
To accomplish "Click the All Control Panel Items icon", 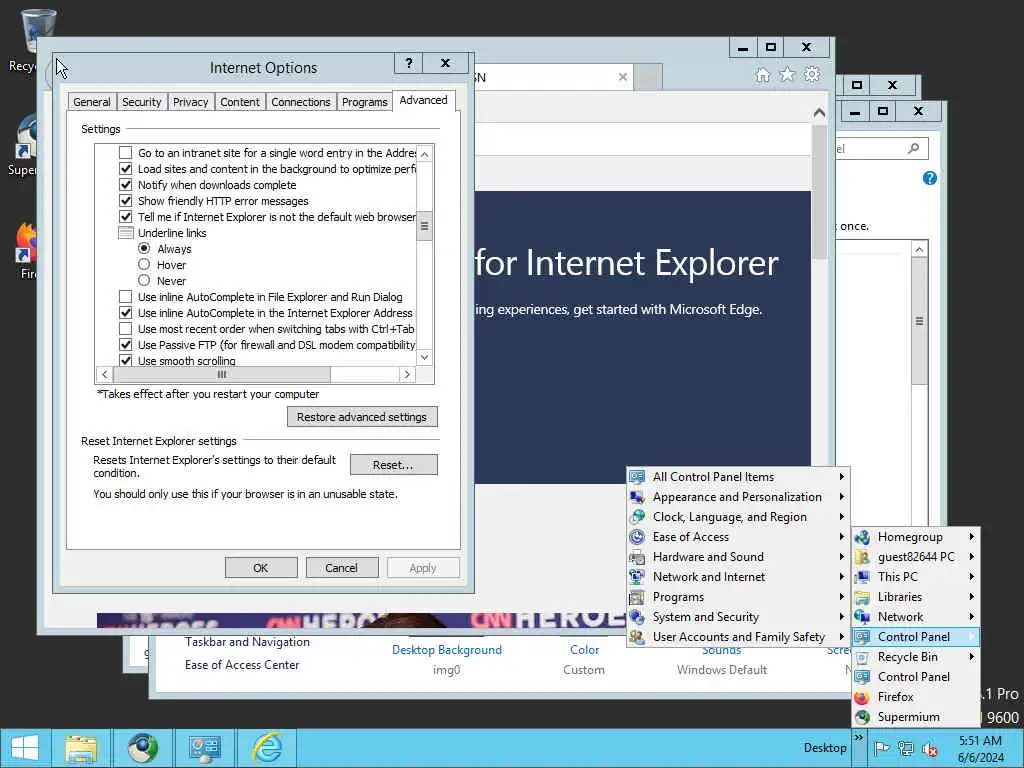I will pyautogui.click(x=637, y=477).
